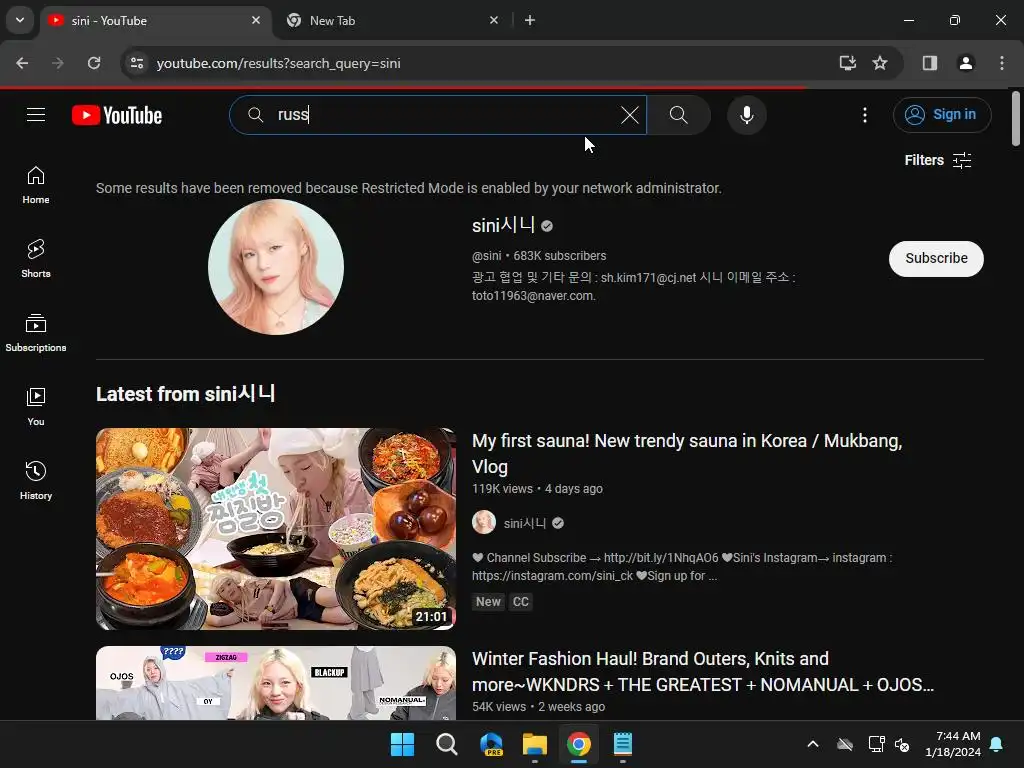Screen dimensions: 1024x768
Task: Open the Chrome profile icon
Action: coord(966,63)
